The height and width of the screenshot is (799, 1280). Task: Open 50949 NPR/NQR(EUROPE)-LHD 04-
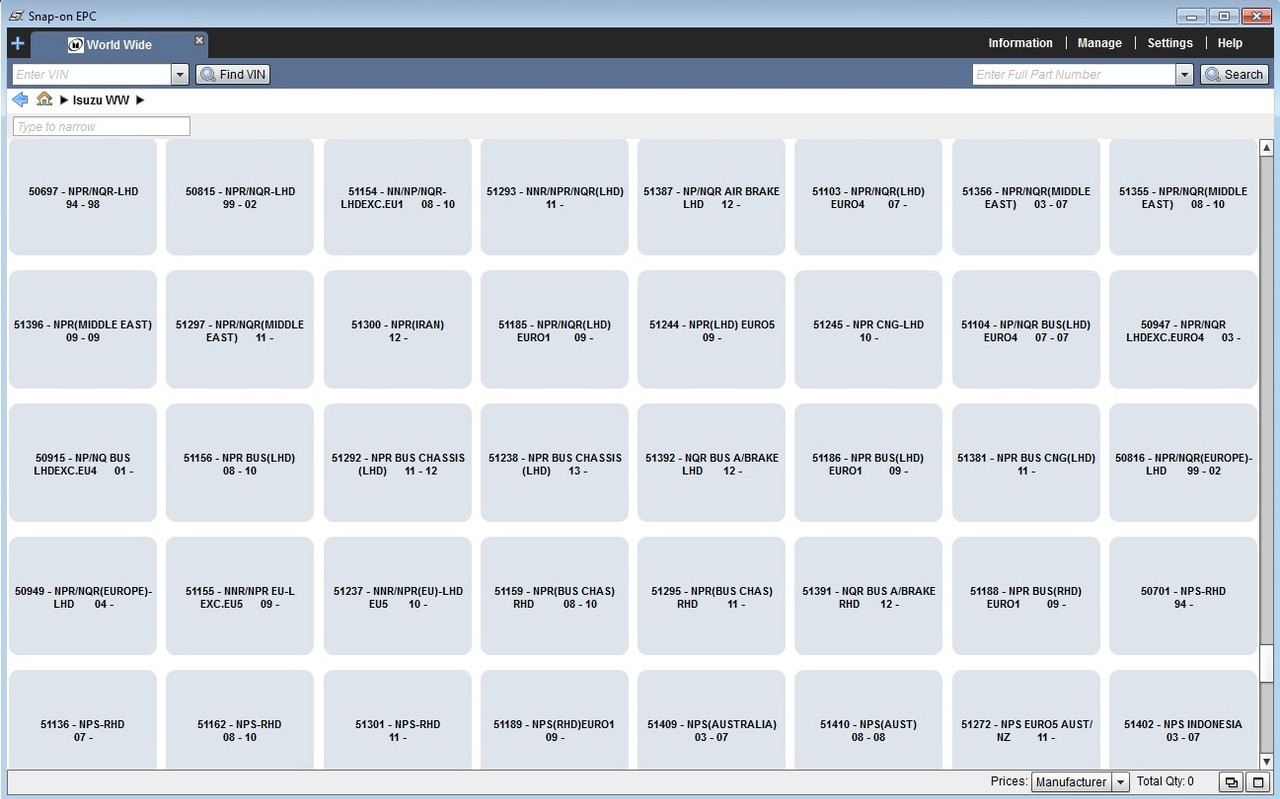click(x=83, y=596)
